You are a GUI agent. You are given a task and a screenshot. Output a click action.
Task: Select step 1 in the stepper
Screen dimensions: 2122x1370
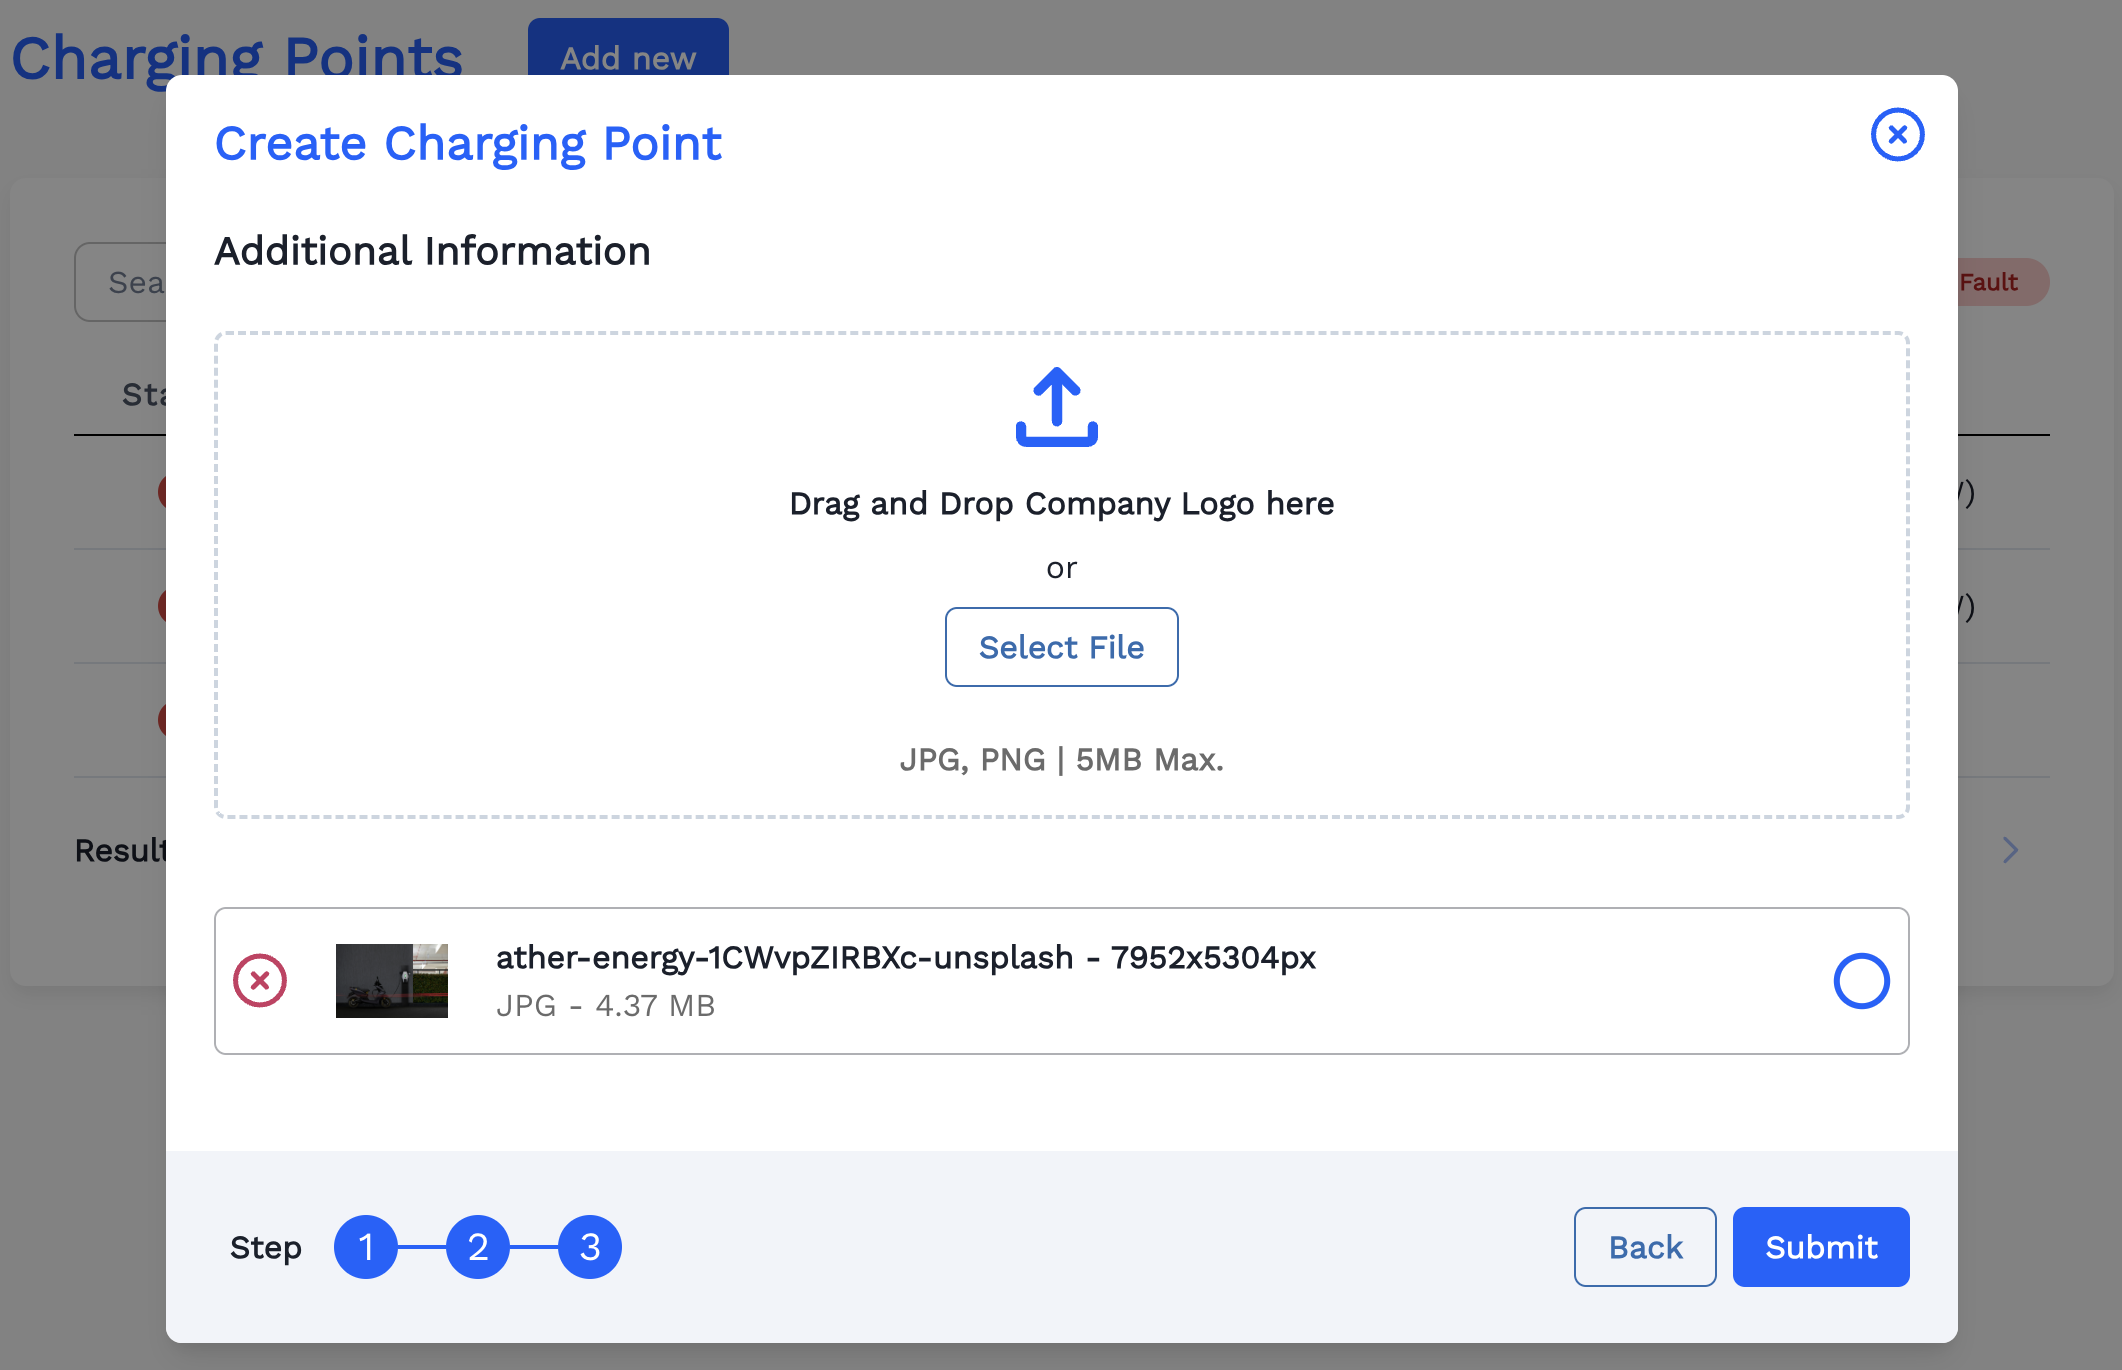pyautogui.click(x=367, y=1247)
